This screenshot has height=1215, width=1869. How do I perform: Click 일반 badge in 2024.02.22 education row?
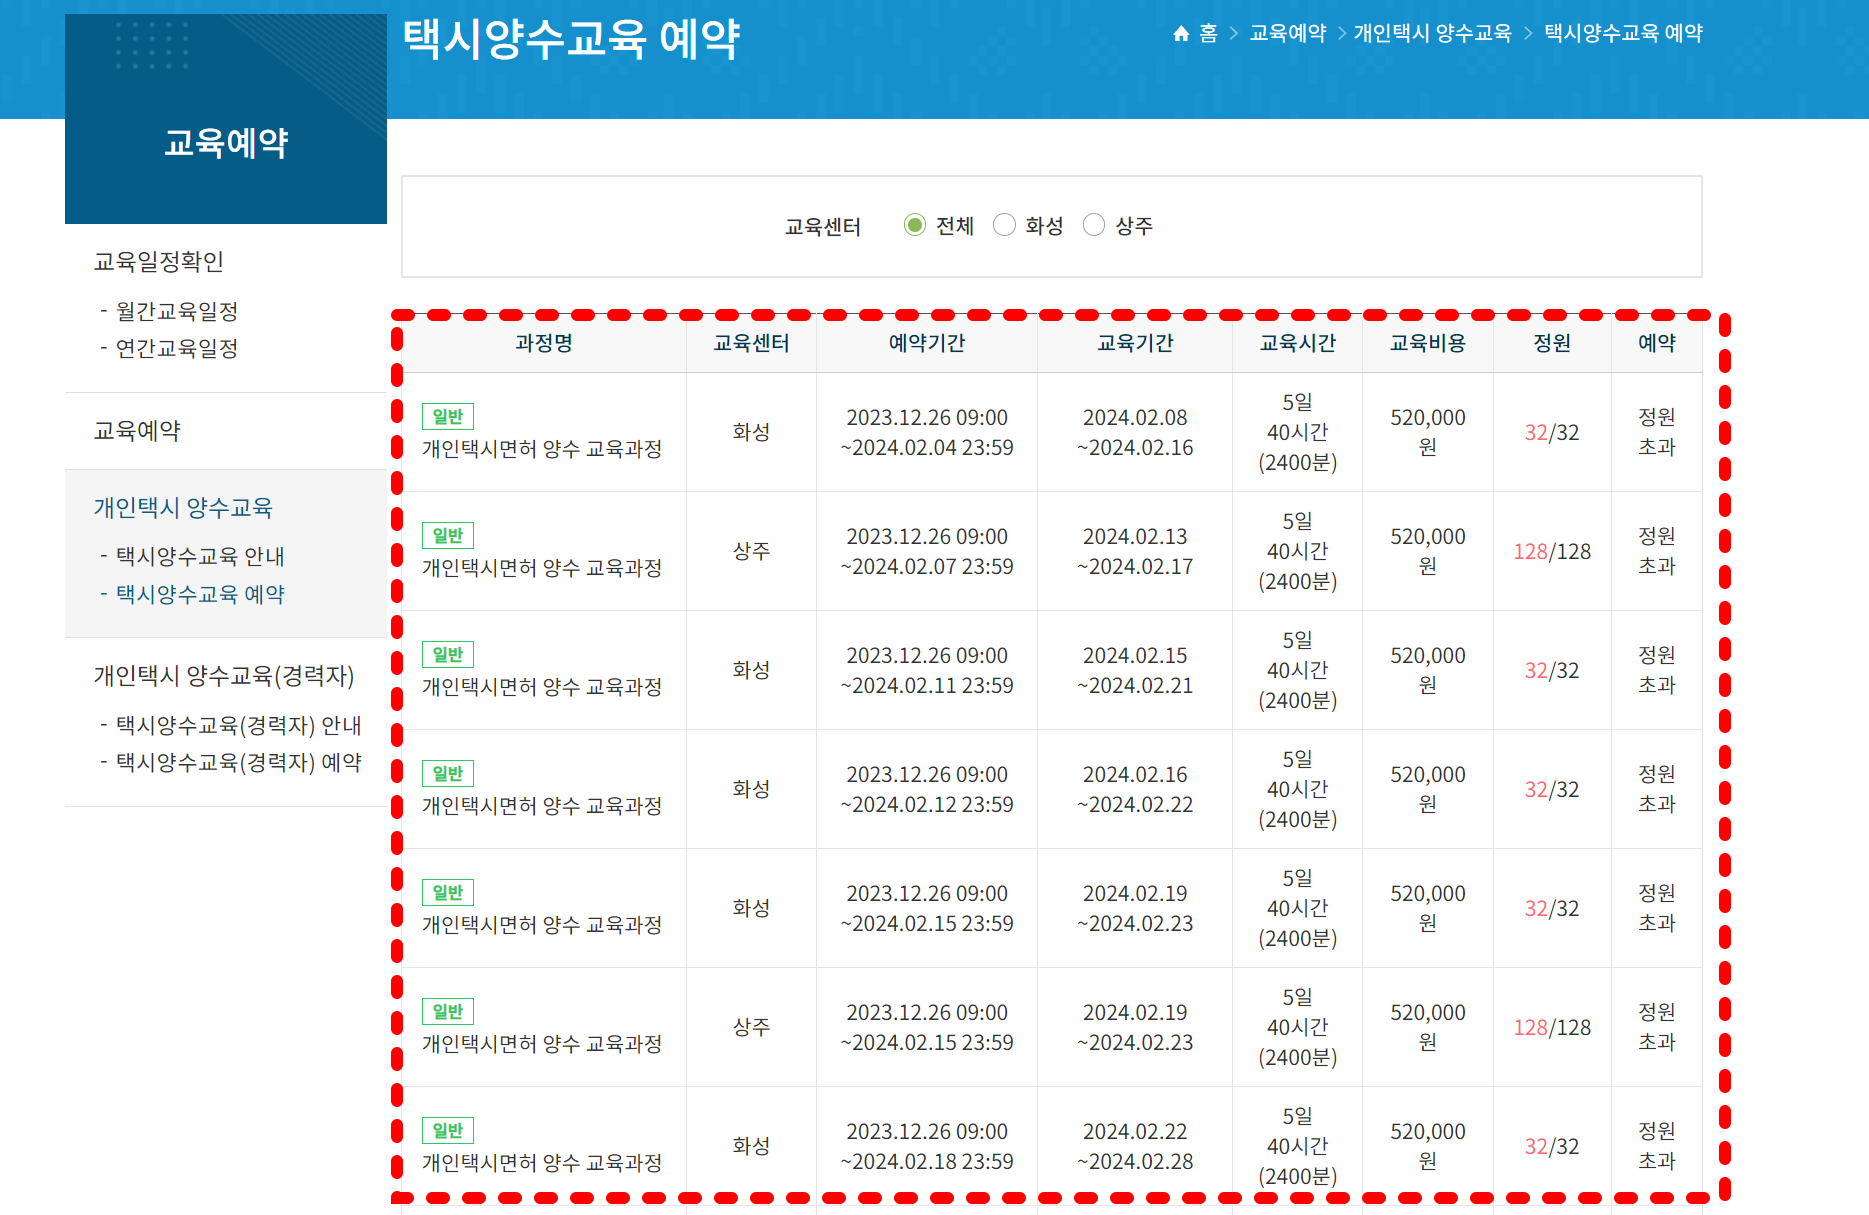448,1130
